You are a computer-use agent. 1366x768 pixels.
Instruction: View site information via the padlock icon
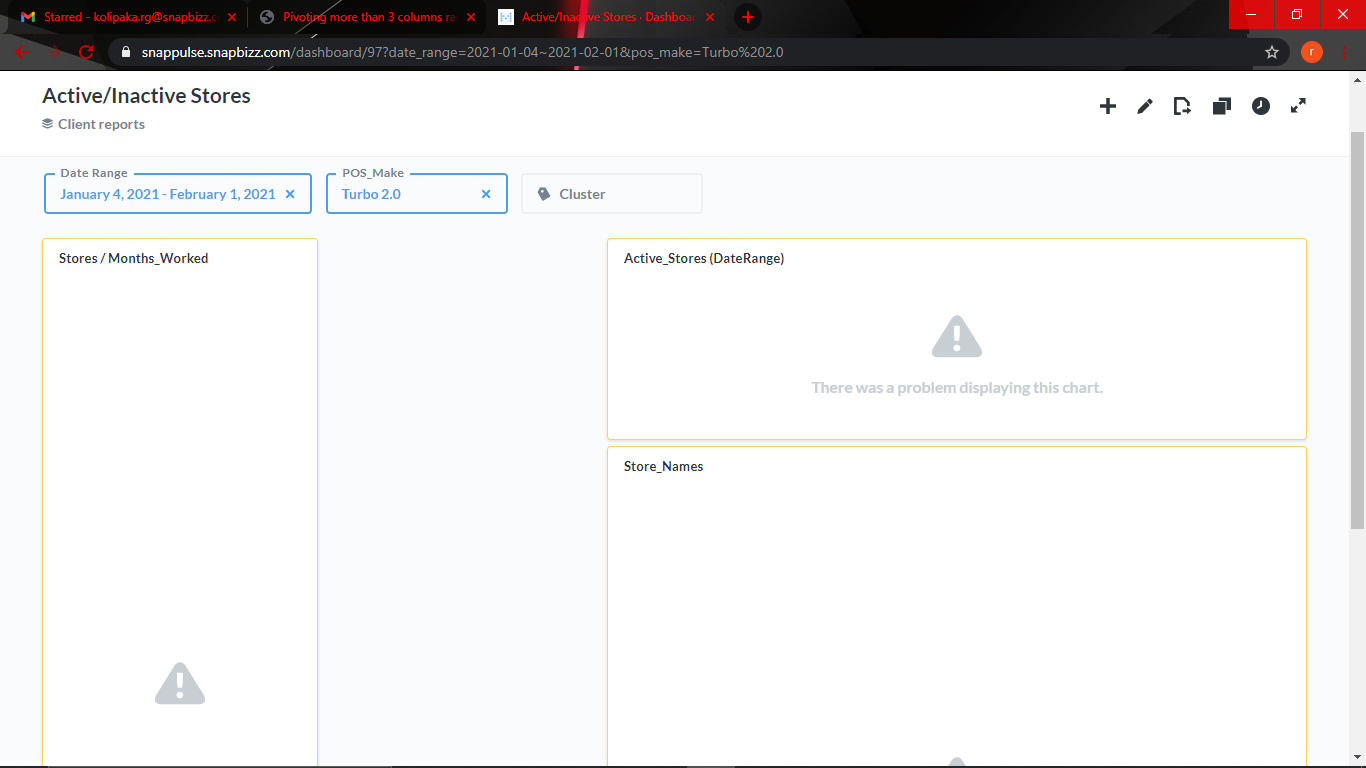point(125,51)
